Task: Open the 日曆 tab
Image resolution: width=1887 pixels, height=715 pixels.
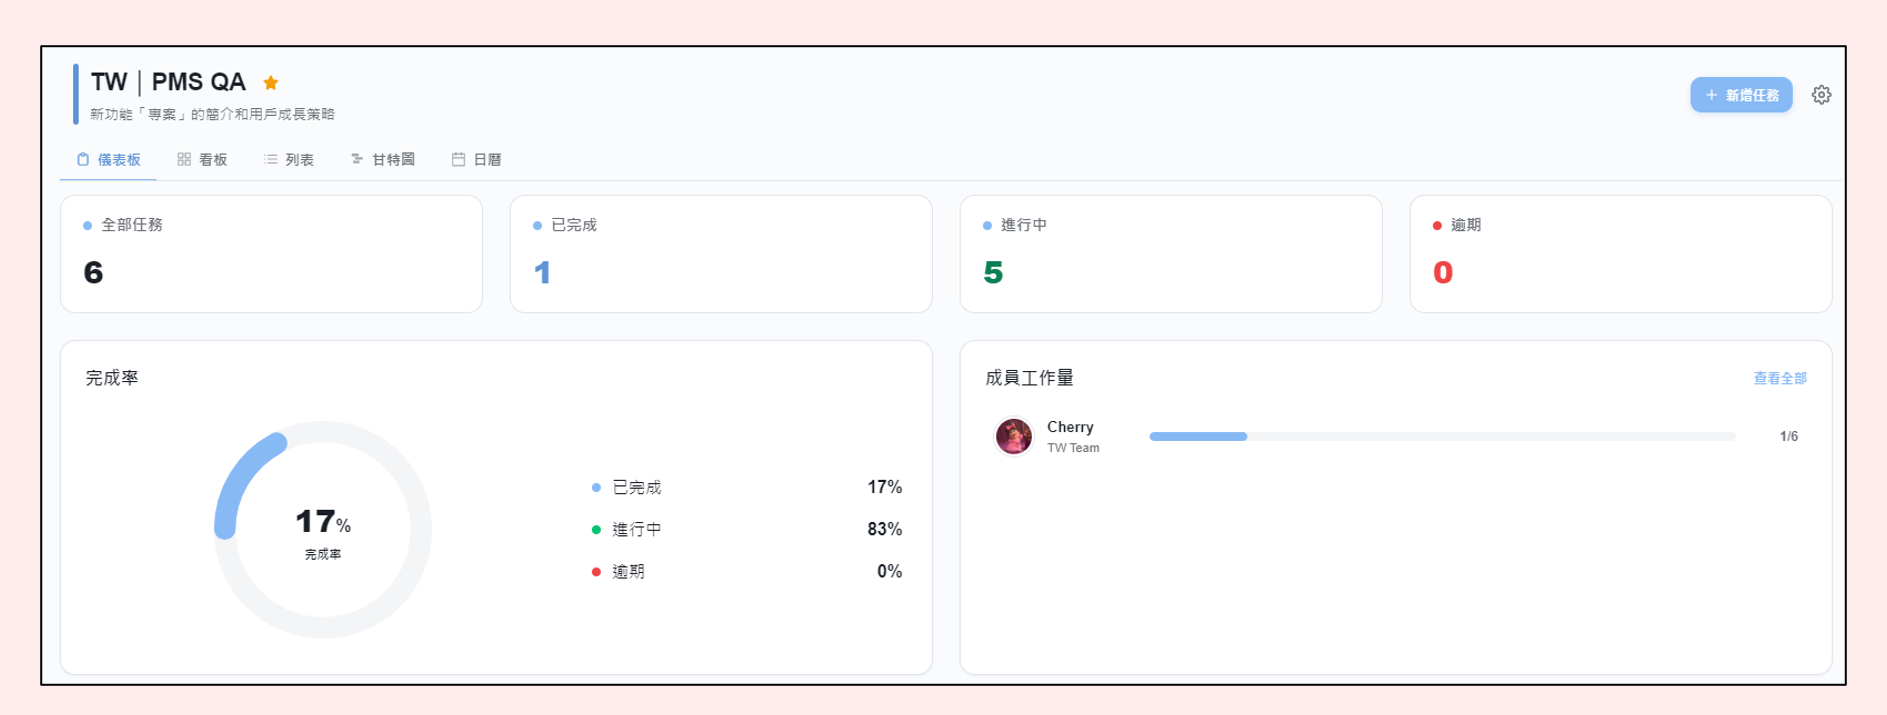Action: point(476,159)
